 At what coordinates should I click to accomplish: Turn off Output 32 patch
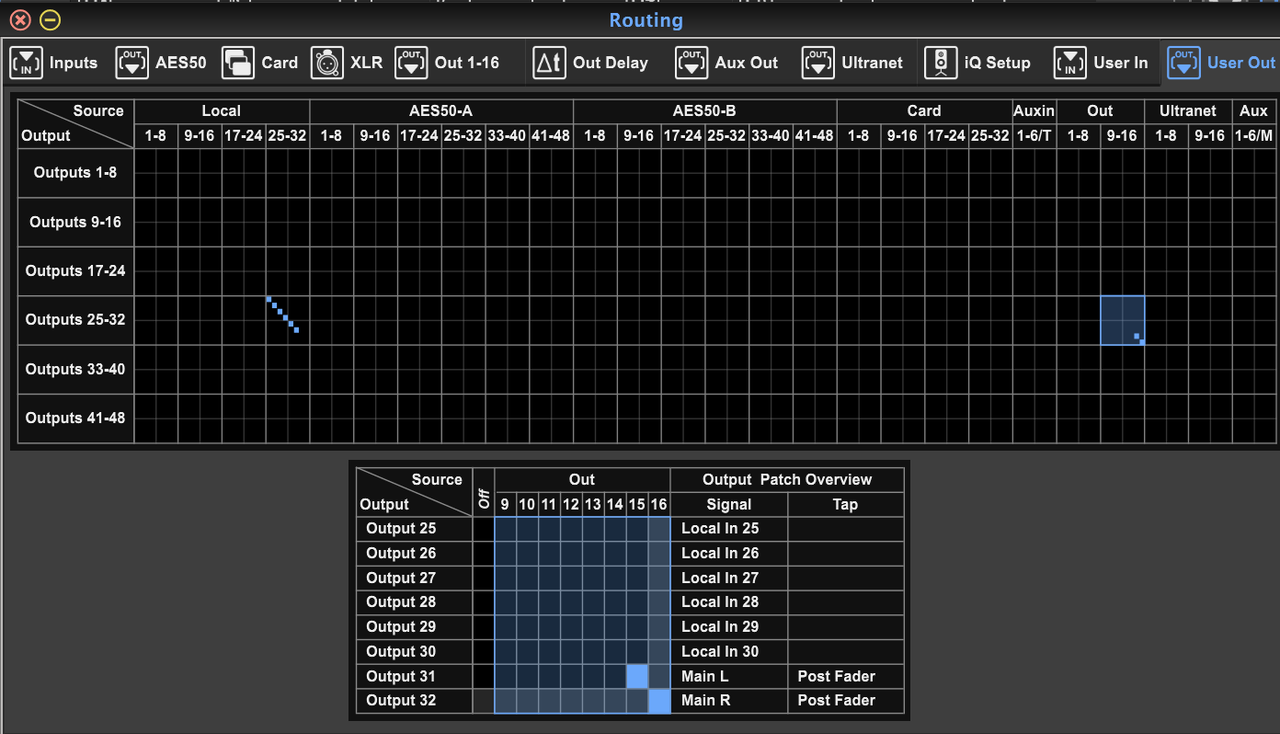pyautogui.click(x=483, y=701)
